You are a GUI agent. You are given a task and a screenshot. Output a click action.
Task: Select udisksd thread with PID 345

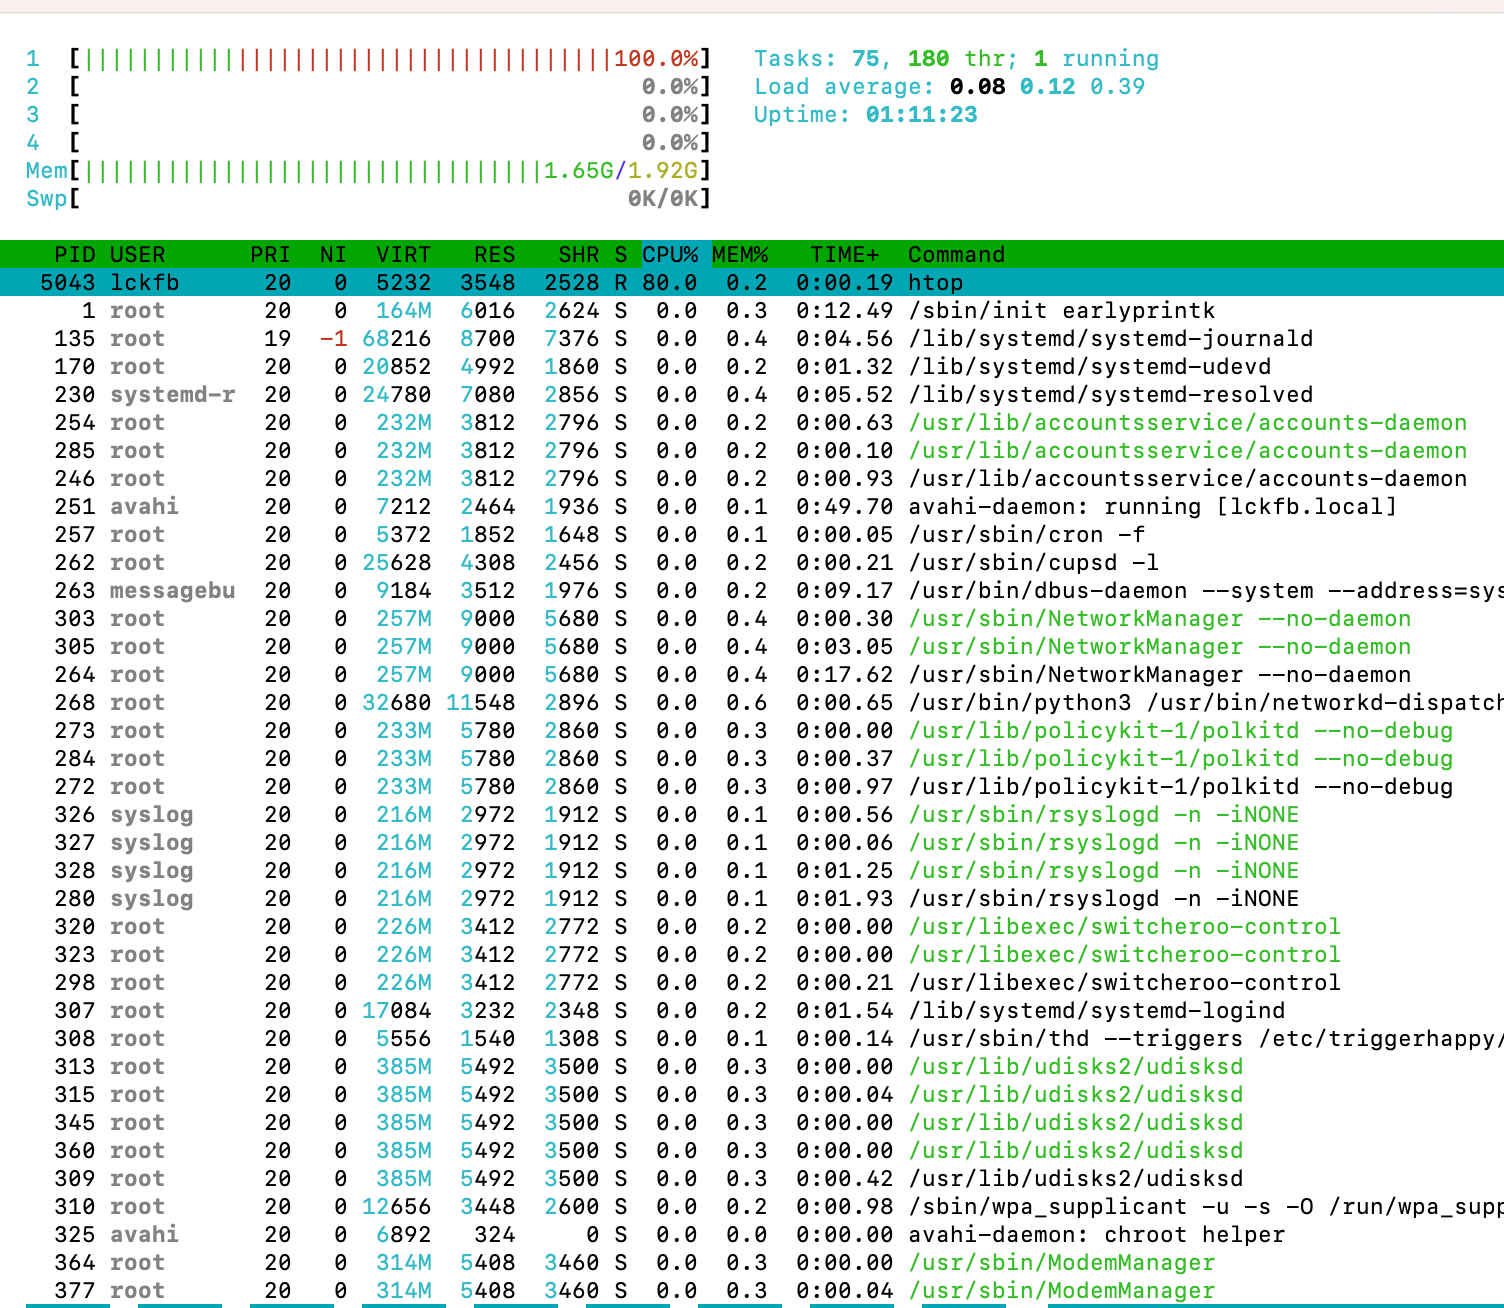point(752,1123)
